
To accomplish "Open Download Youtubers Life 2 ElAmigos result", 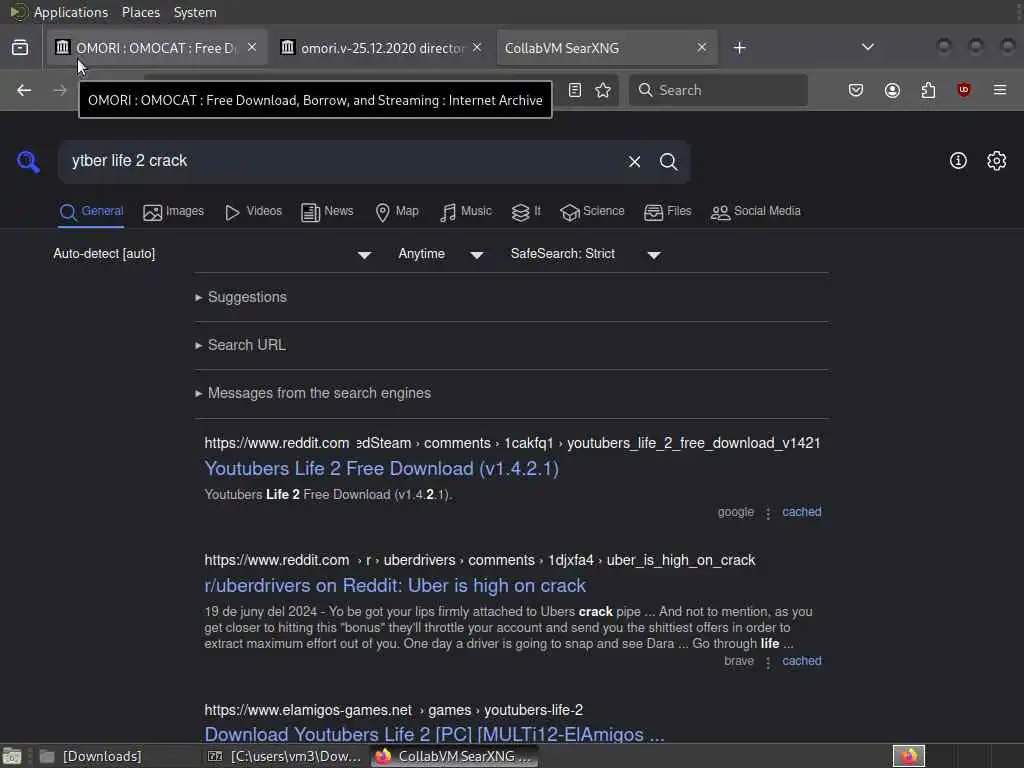I will pyautogui.click(x=434, y=733).
